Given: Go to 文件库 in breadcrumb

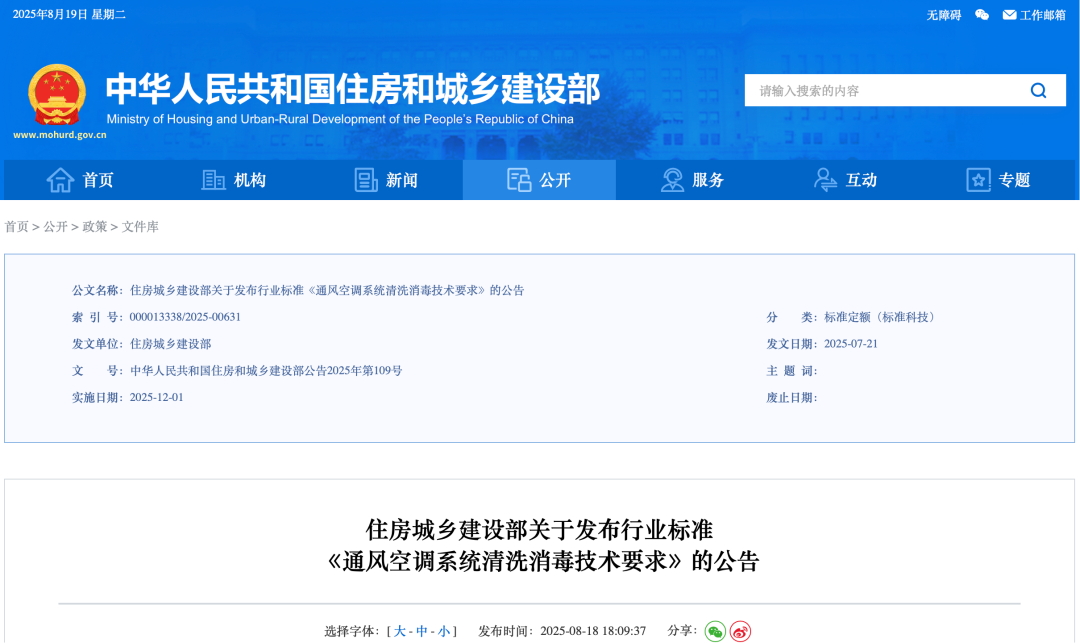Looking at the screenshot, I should click(x=140, y=226).
